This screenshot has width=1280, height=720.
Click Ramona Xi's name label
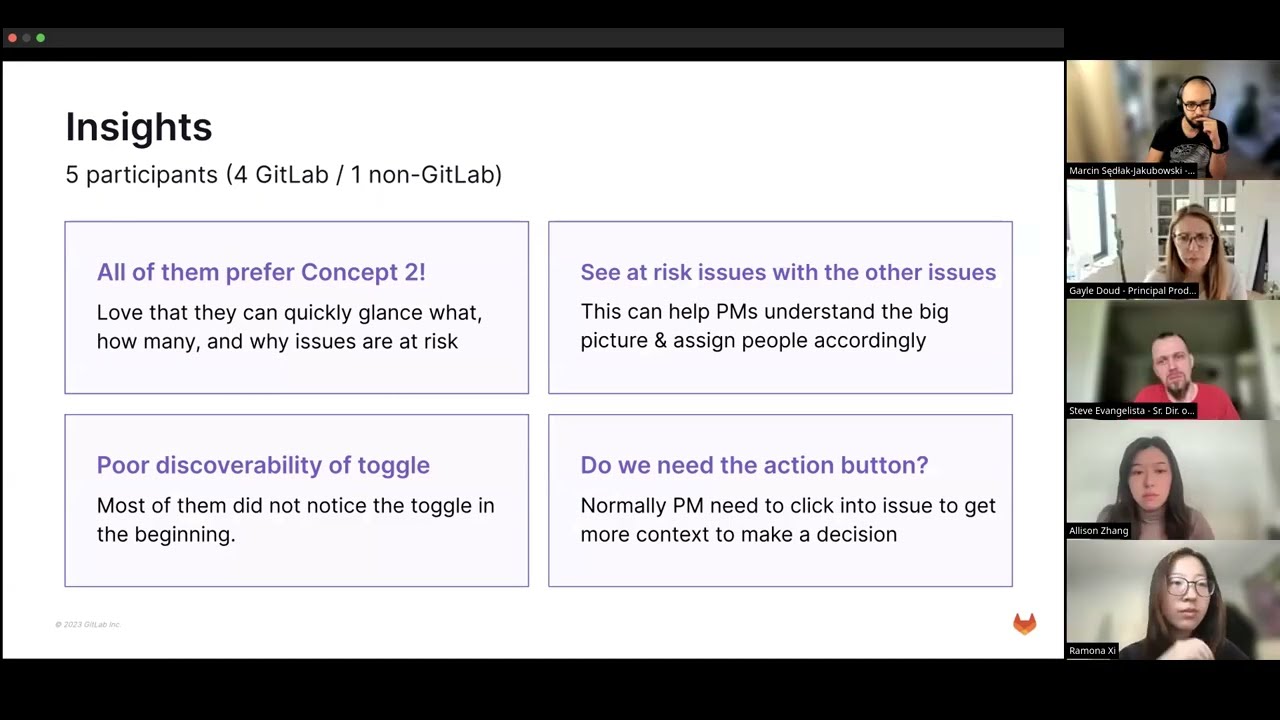point(1092,650)
